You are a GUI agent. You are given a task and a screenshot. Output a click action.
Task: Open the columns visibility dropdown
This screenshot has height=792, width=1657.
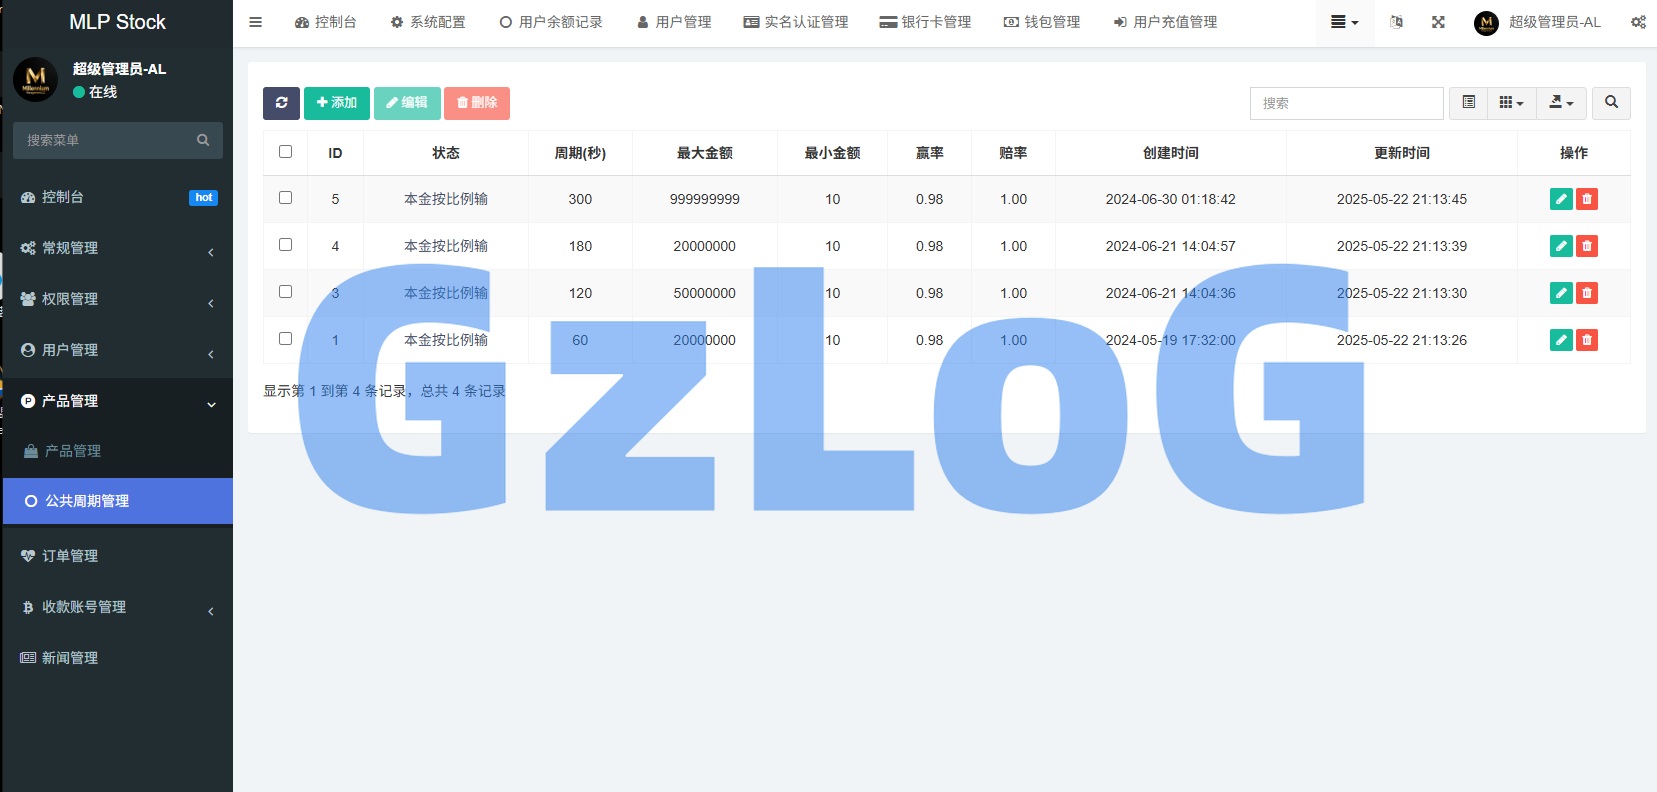(1511, 103)
